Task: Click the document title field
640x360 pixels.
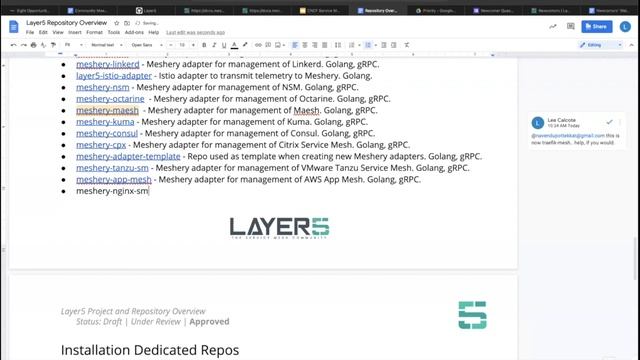Action: 67,23
